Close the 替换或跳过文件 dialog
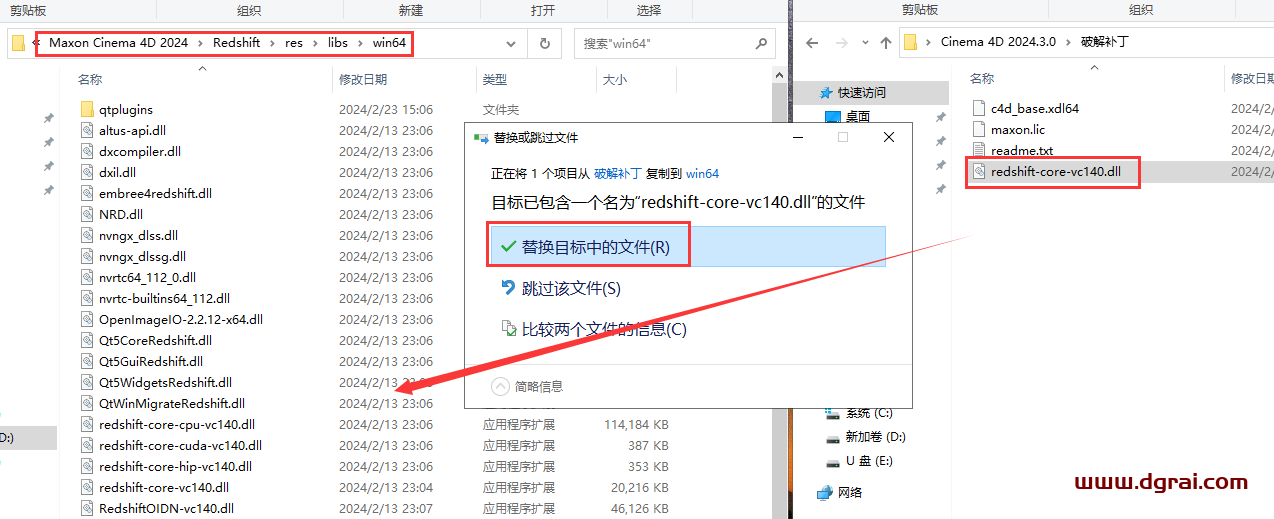The height and width of the screenshot is (519, 1274). click(889, 138)
